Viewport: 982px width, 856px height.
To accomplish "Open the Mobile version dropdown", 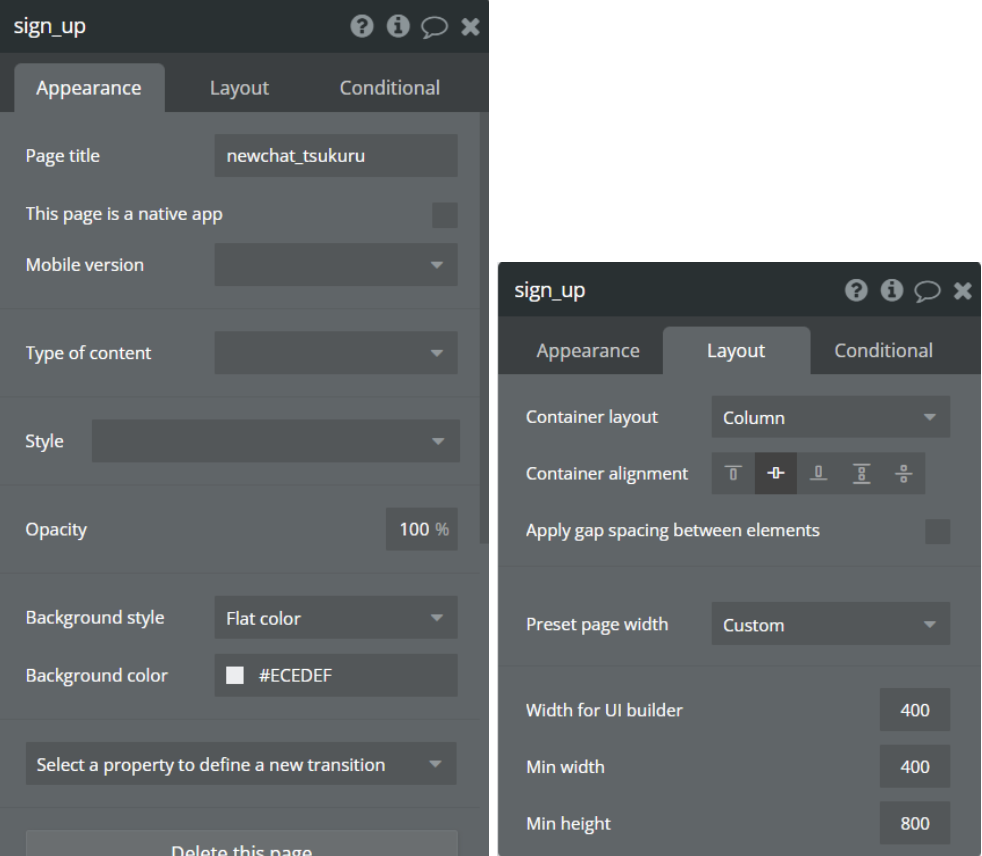I will click(x=336, y=265).
